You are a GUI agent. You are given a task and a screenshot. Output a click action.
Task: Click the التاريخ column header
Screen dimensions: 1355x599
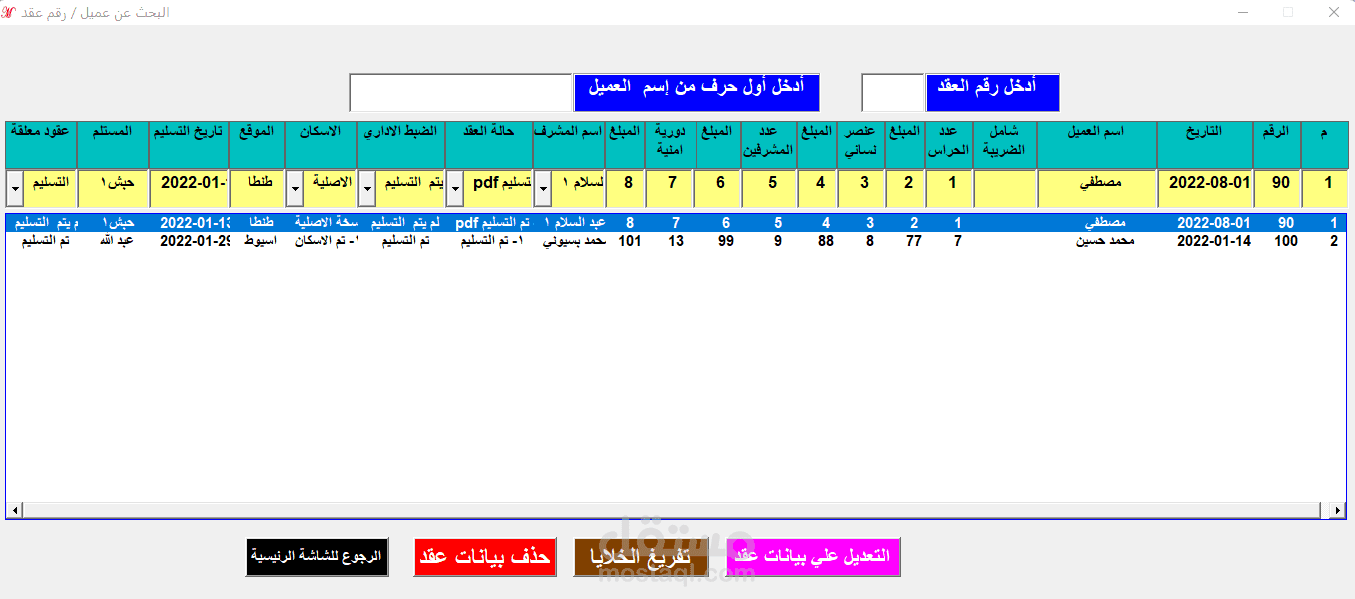click(x=1205, y=144)
